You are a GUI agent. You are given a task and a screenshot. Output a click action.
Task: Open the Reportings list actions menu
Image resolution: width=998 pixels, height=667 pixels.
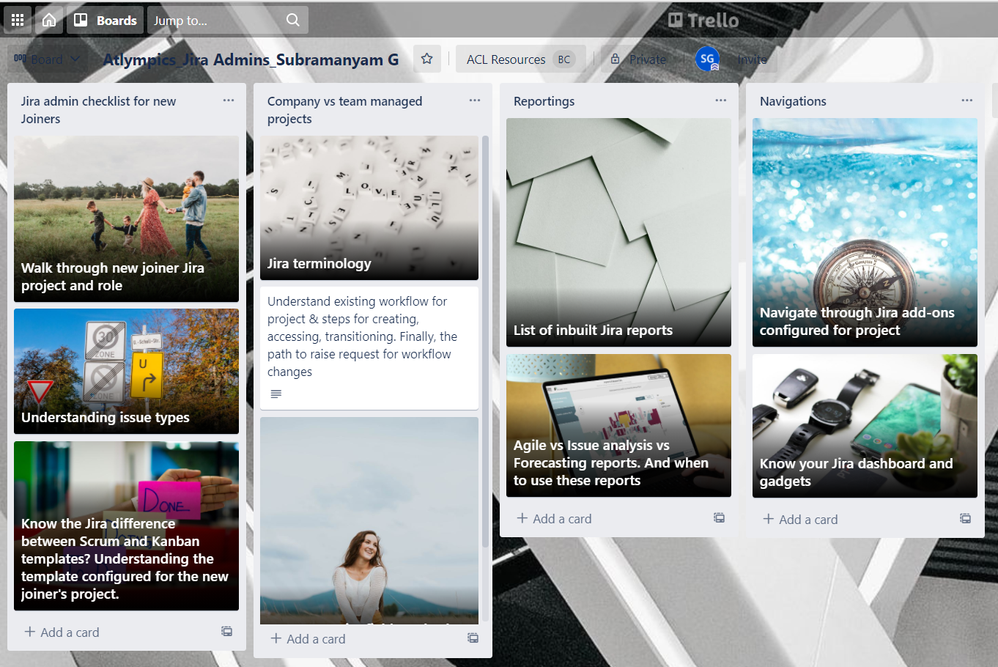coord(720,101)
